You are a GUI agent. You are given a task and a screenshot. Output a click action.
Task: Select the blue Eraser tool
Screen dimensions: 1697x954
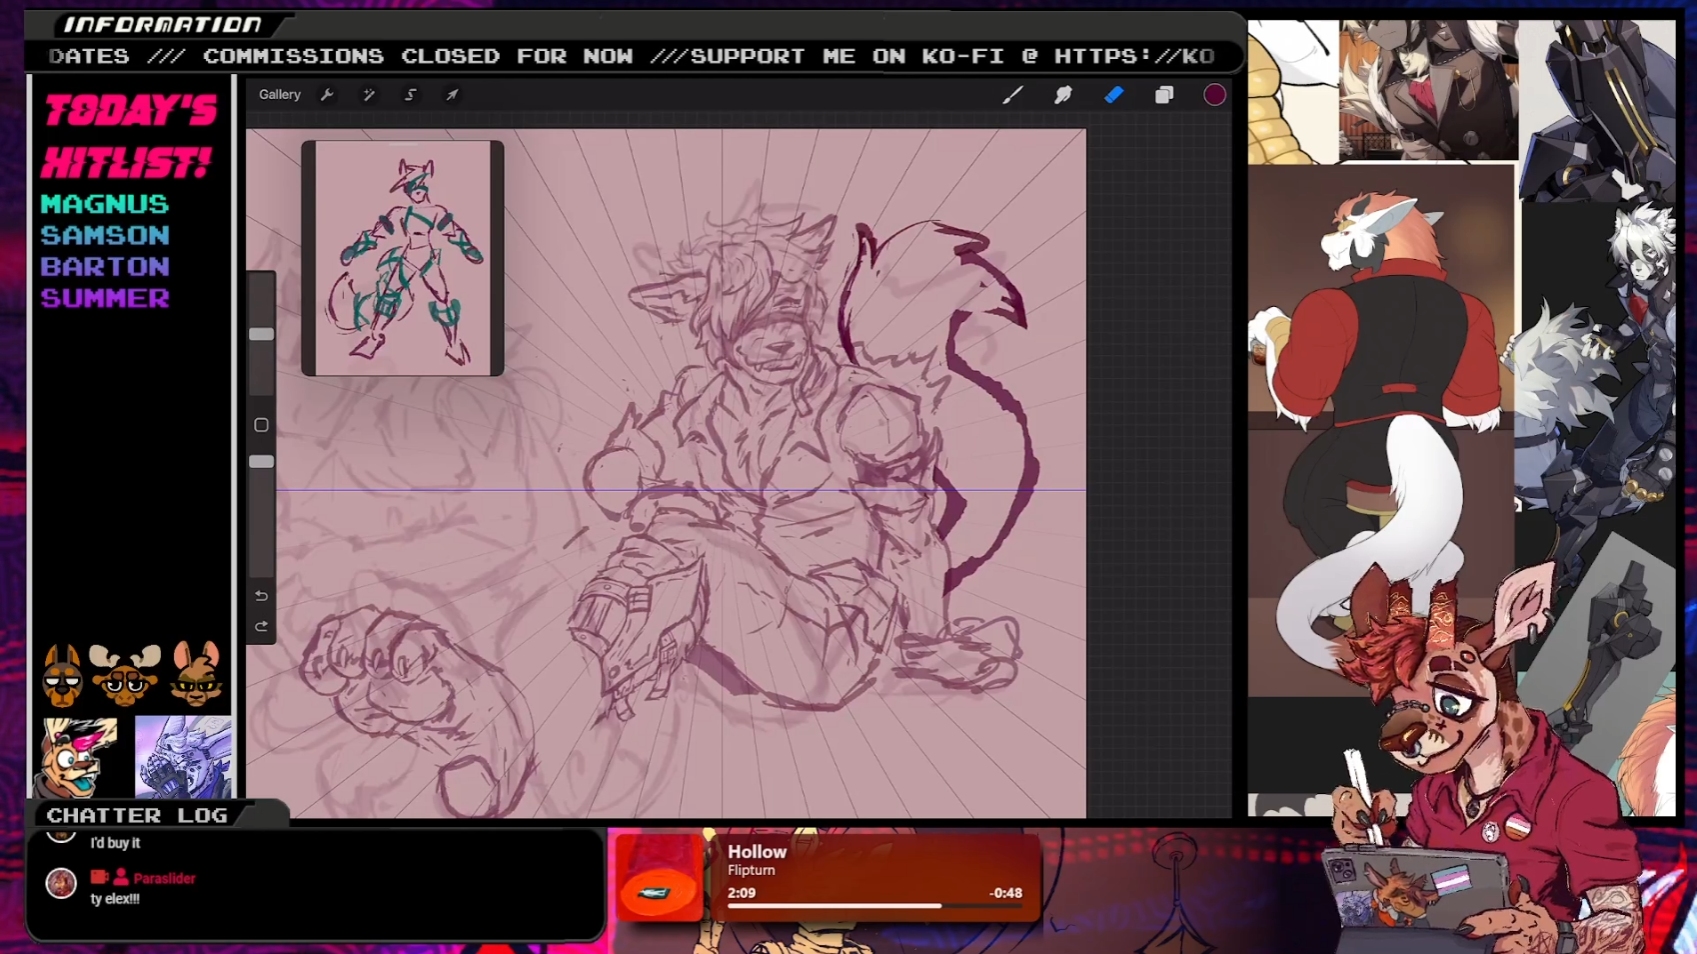1113,95
